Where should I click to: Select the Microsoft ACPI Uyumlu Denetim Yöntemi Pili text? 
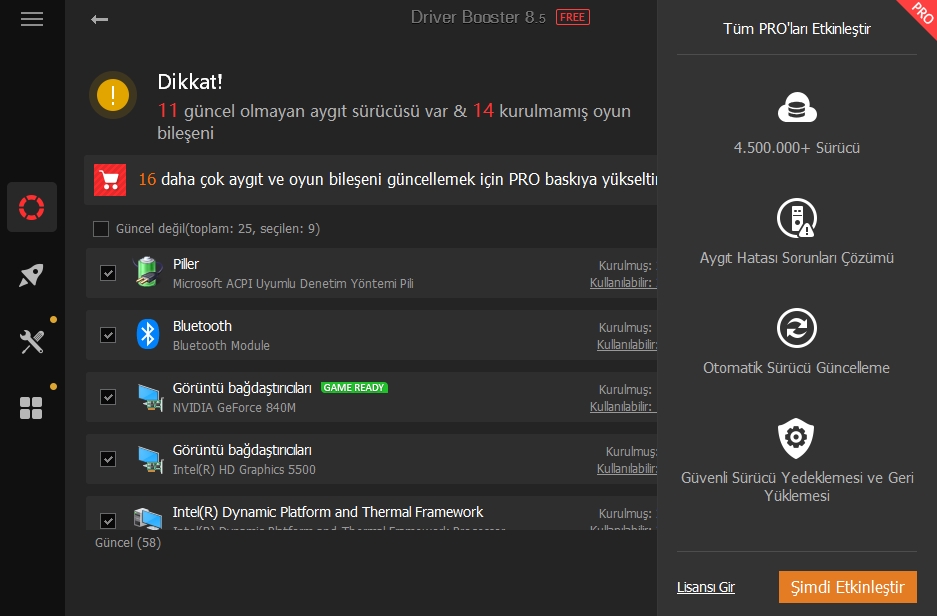click(293, 284)
